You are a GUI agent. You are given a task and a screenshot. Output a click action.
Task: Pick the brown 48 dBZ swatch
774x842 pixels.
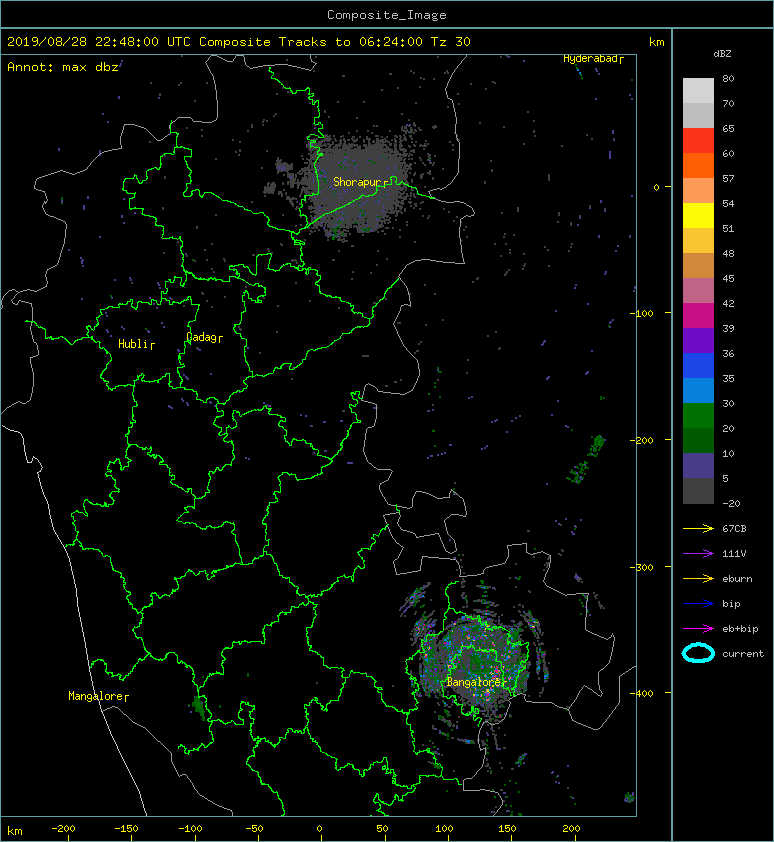pyautogui.click(x=698, y=265)
